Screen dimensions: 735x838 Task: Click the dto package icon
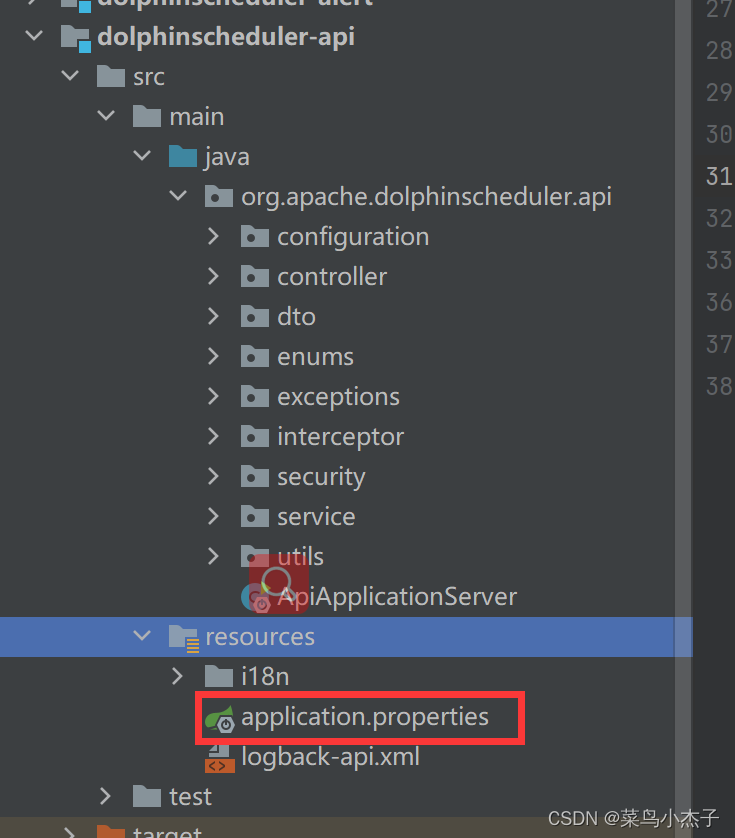[255, 316]
